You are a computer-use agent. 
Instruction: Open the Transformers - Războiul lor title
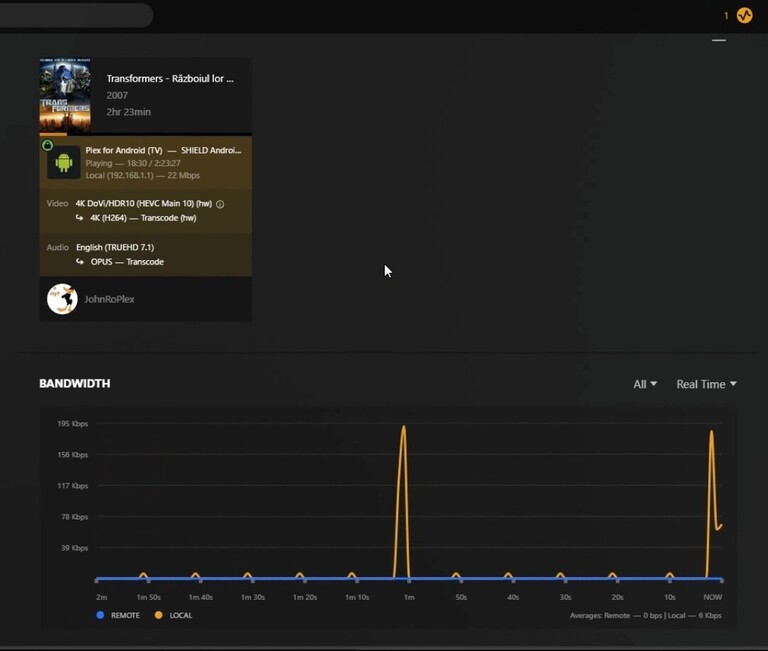(x=170, y=78)
